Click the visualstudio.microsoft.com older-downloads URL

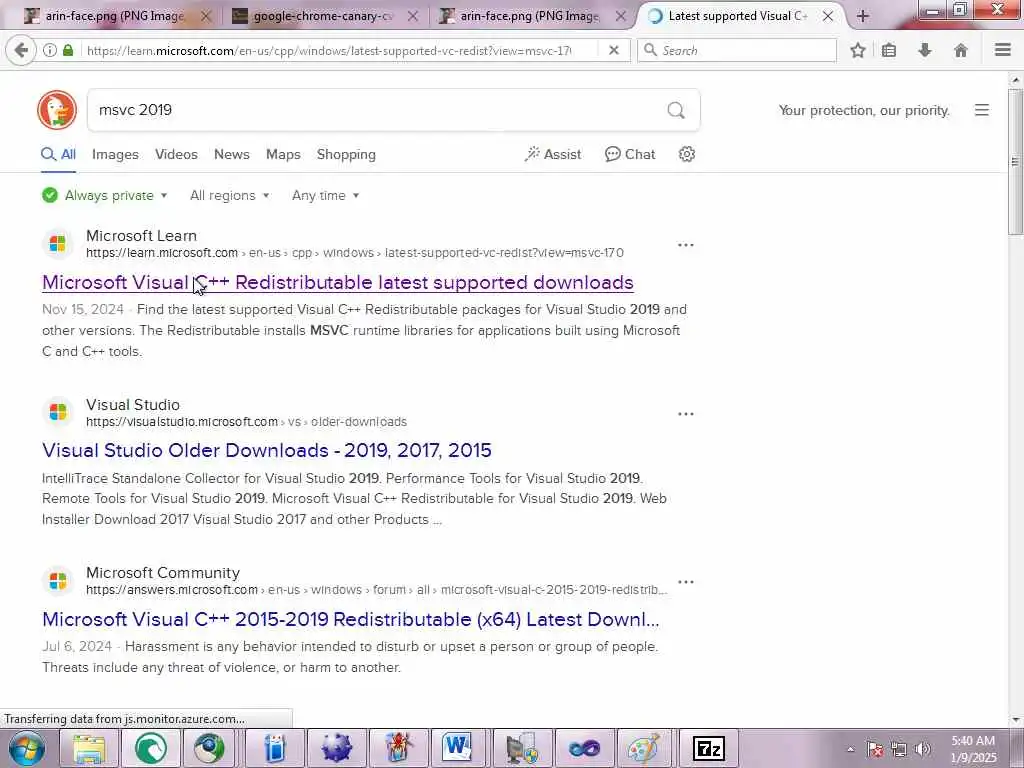[246, 422]
